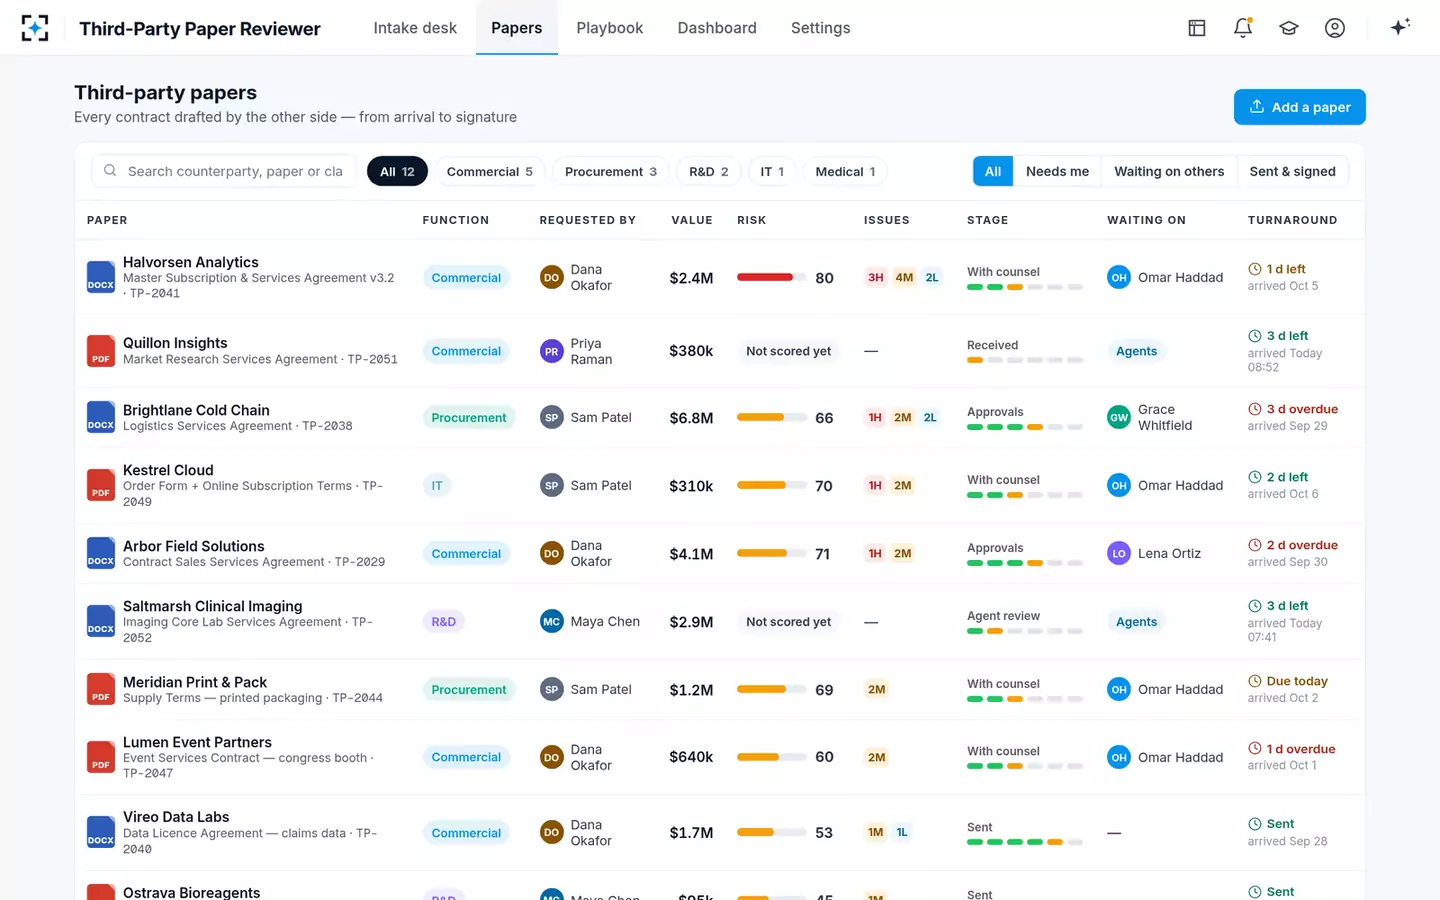This screenshot has width=1440, height=900.
Task: Click the 3H issue badge for Halvorsen
Action: coord(876,277)
